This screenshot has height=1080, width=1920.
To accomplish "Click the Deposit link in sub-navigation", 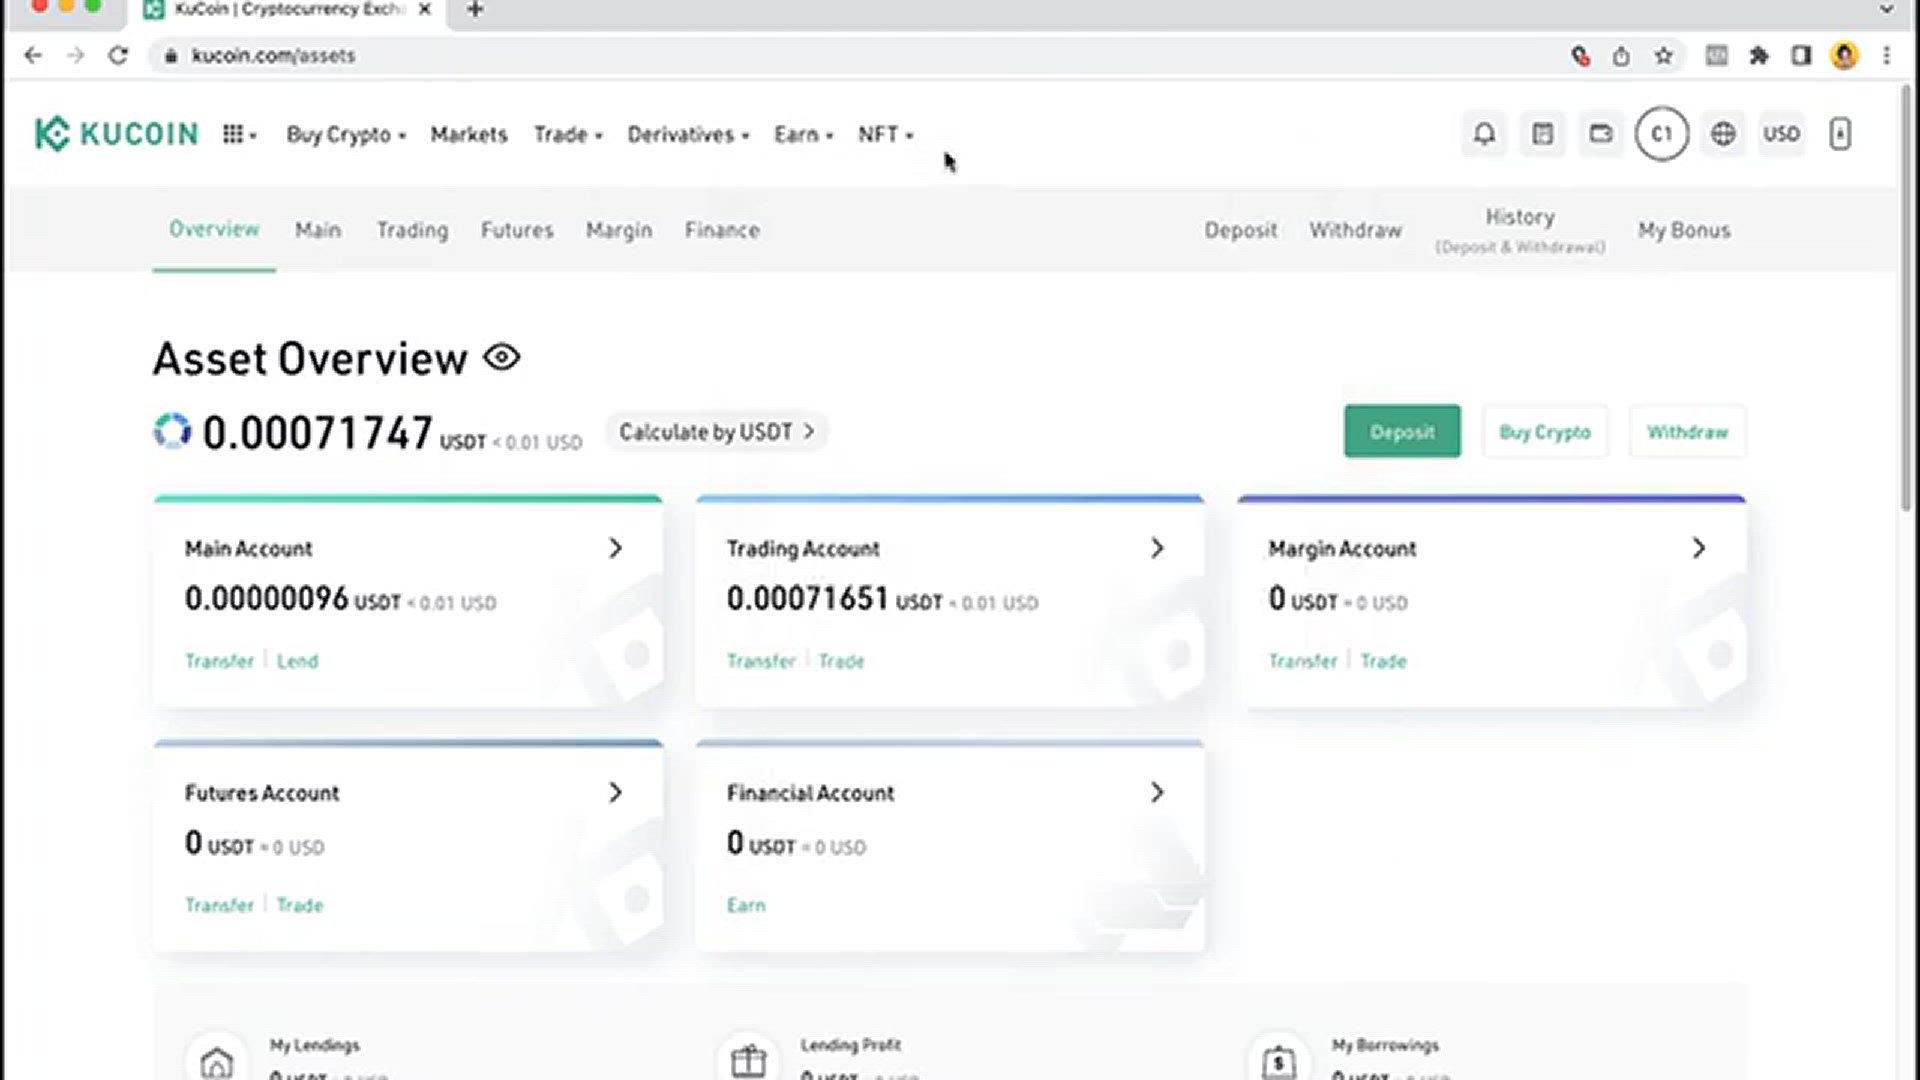I will (1241, 230).
